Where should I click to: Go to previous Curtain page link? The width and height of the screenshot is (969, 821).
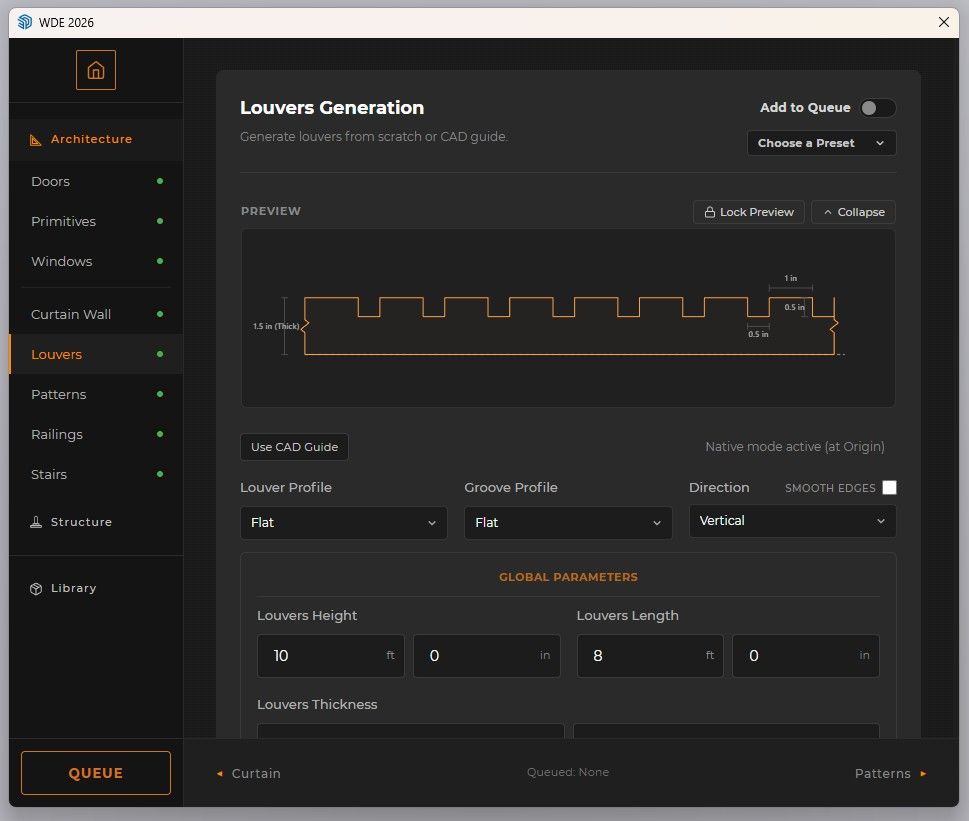pos(248,773)
